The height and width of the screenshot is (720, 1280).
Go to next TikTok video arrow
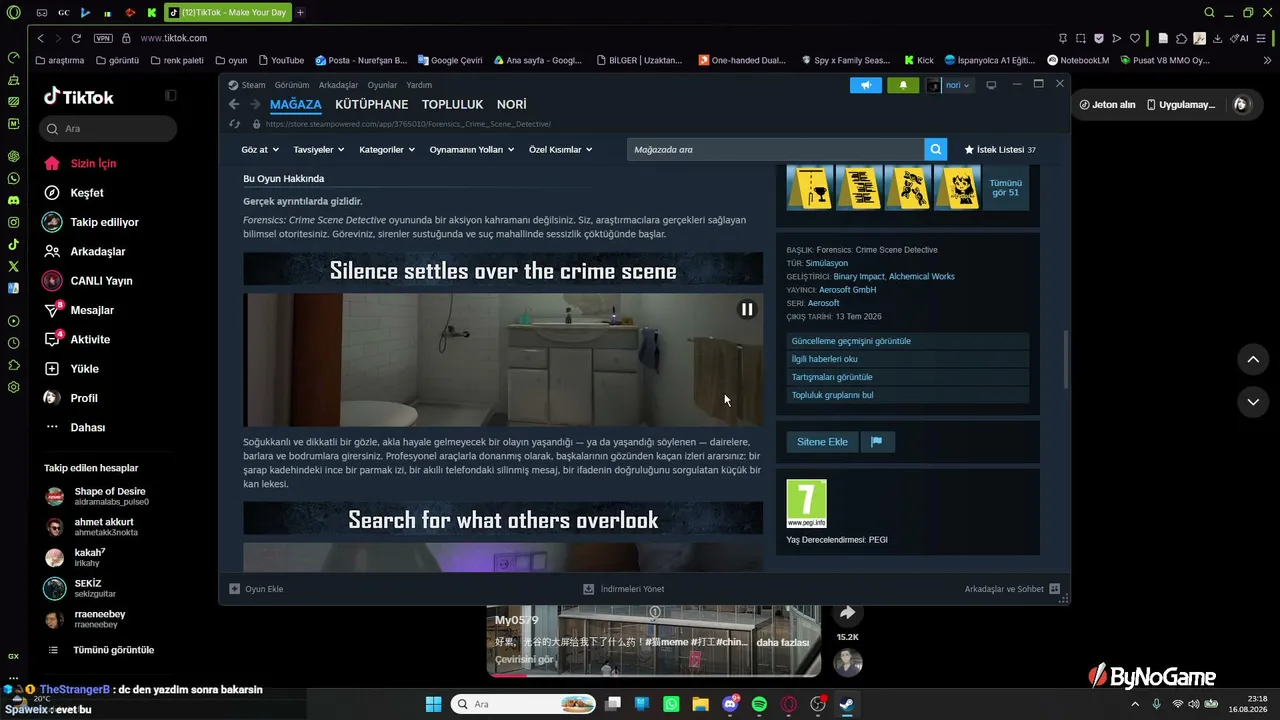[1253, 402]
